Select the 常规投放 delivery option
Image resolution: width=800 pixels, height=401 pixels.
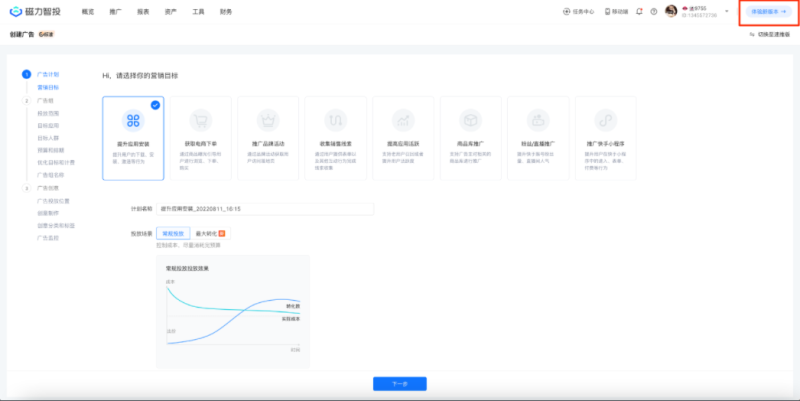[x=173, y=233]
